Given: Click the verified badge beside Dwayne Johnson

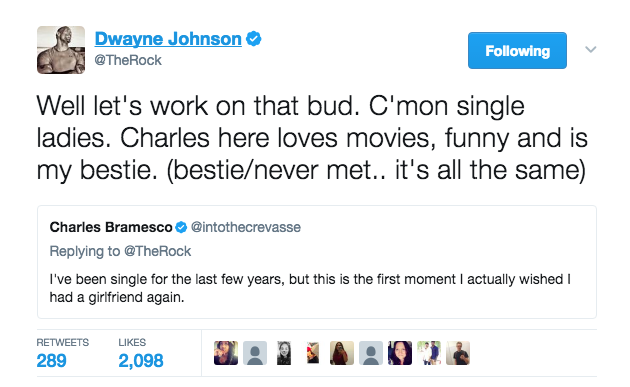Looking at the screenshot, I should point(254,39).
